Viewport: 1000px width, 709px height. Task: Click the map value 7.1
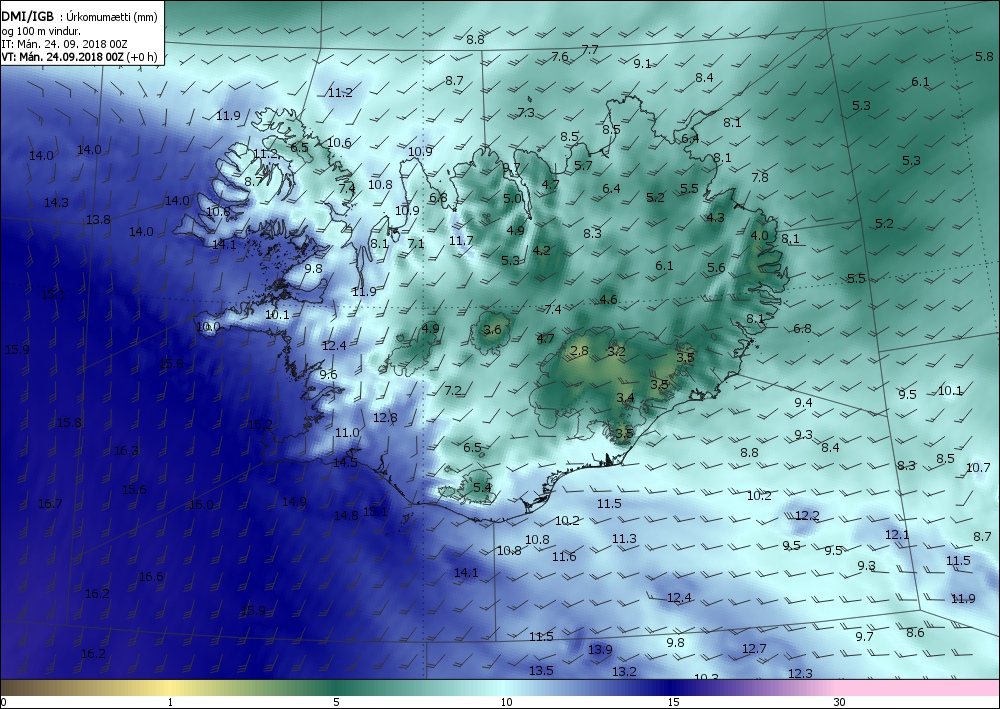(416, 243)
